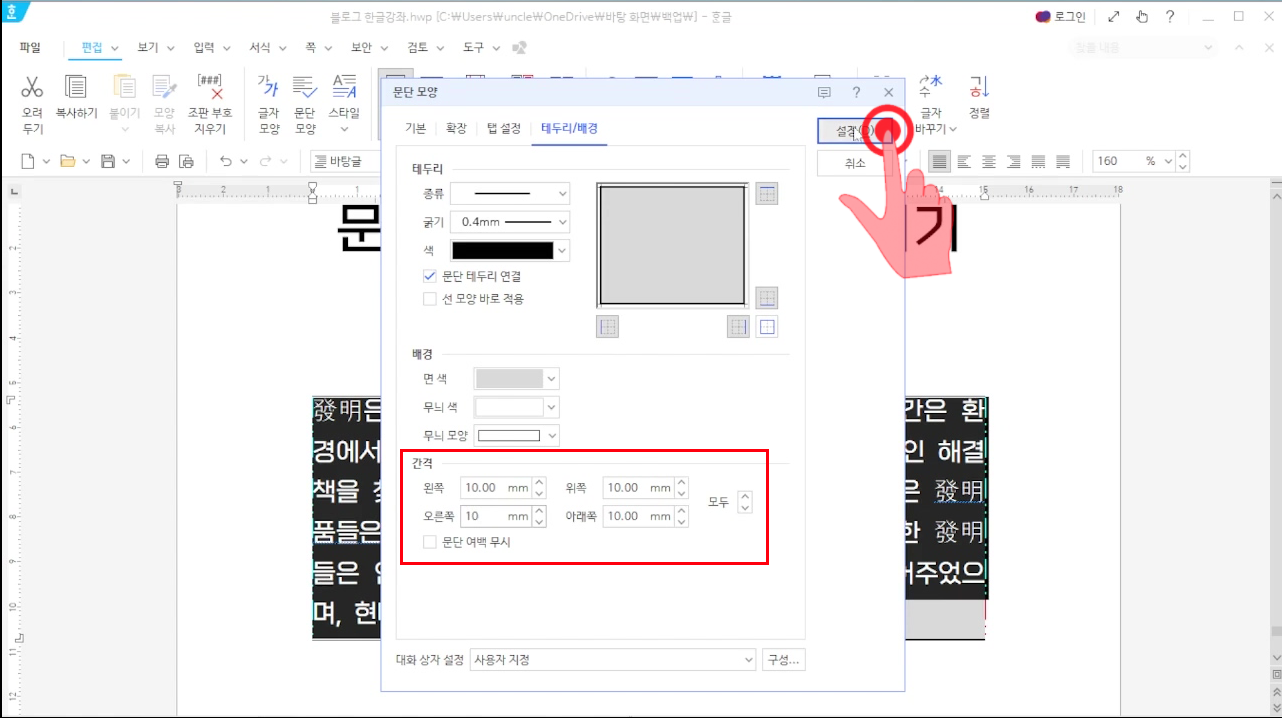Switch to the 탭 설정 tab
Image resolution: width=1282 pixels, height=718 pixels.
(503, 128)
